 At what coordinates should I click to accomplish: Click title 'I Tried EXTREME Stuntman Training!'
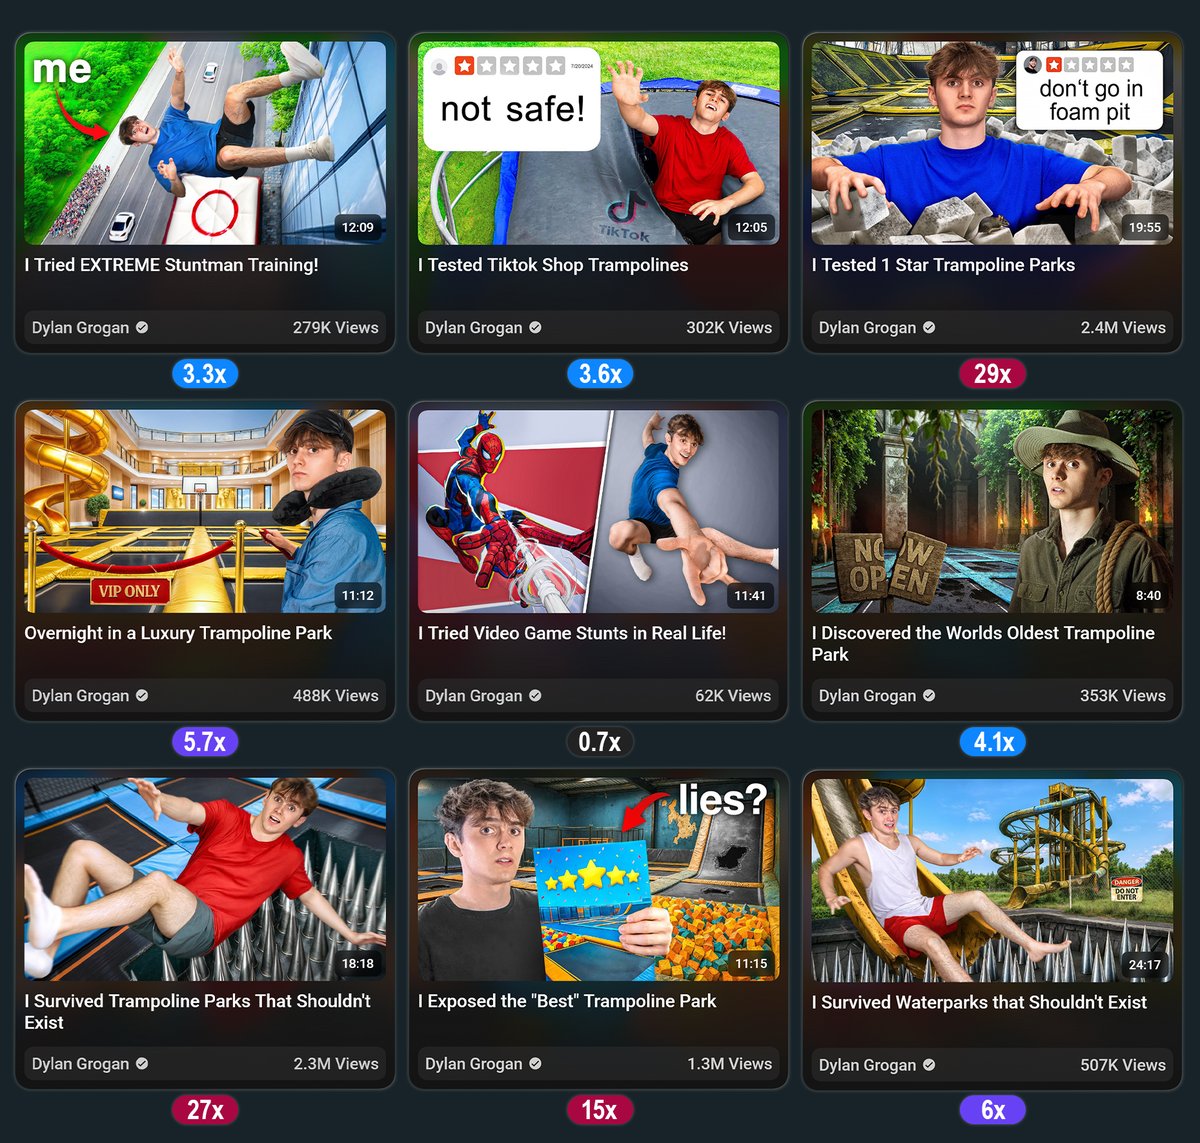coord(171,265)
